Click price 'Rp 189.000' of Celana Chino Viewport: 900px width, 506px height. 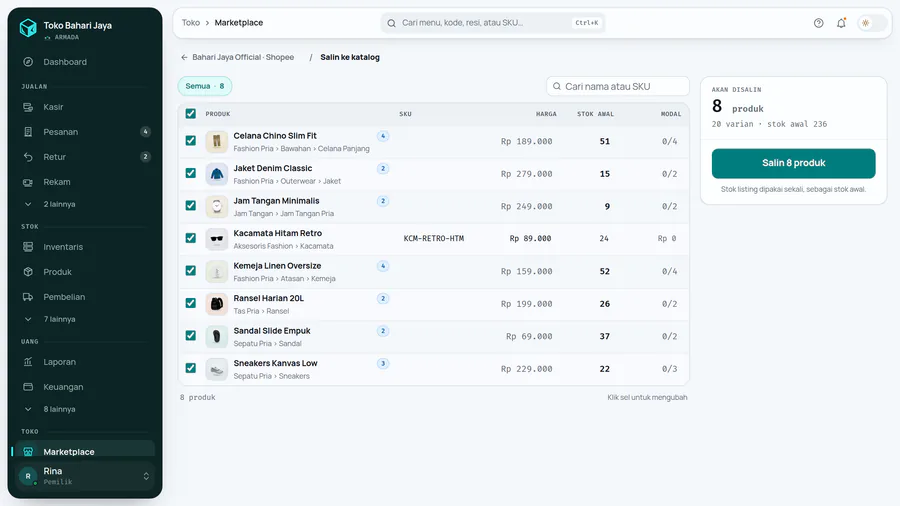pyautogui.click(x=526, y=142)
